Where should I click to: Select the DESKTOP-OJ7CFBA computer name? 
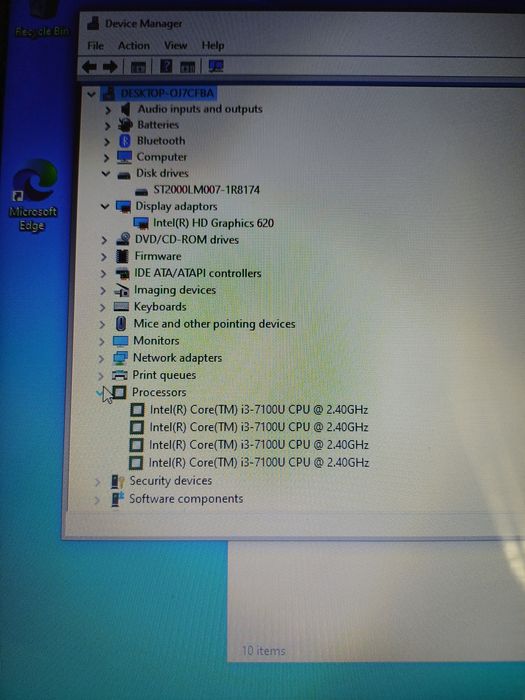[167, 93]
